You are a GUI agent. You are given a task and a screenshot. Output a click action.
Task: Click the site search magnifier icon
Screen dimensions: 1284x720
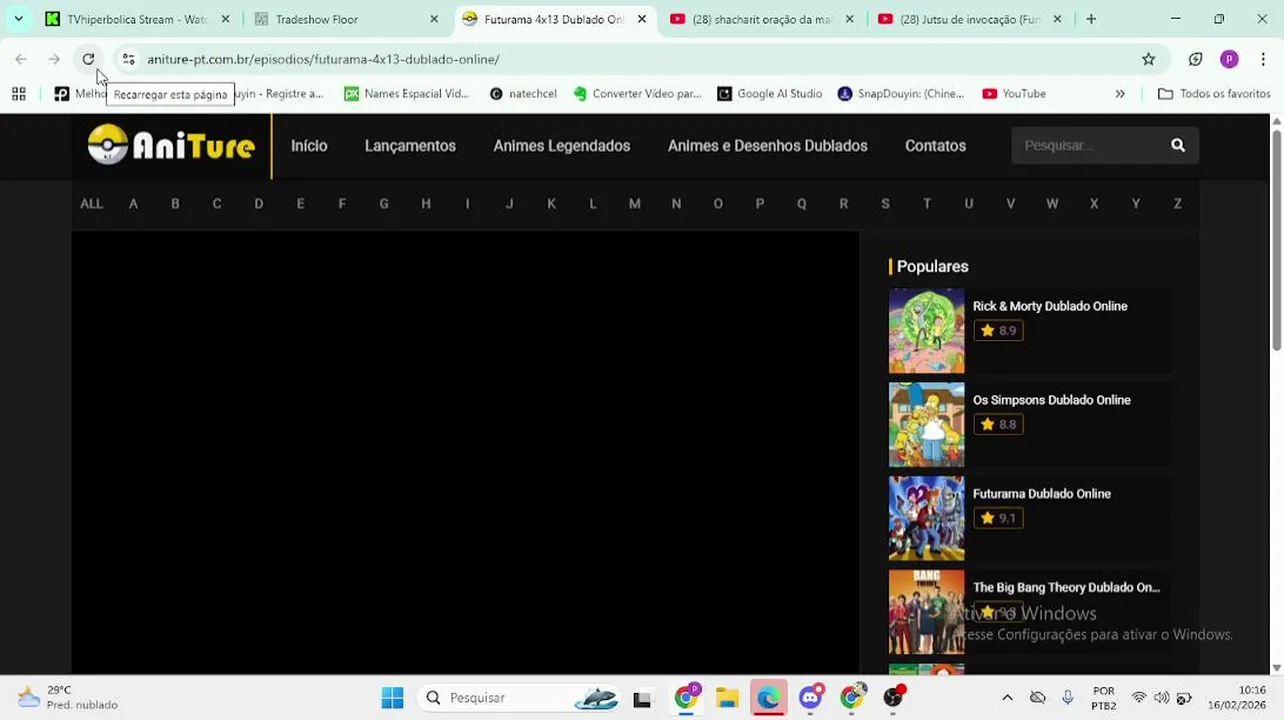tap(1178, 146)
